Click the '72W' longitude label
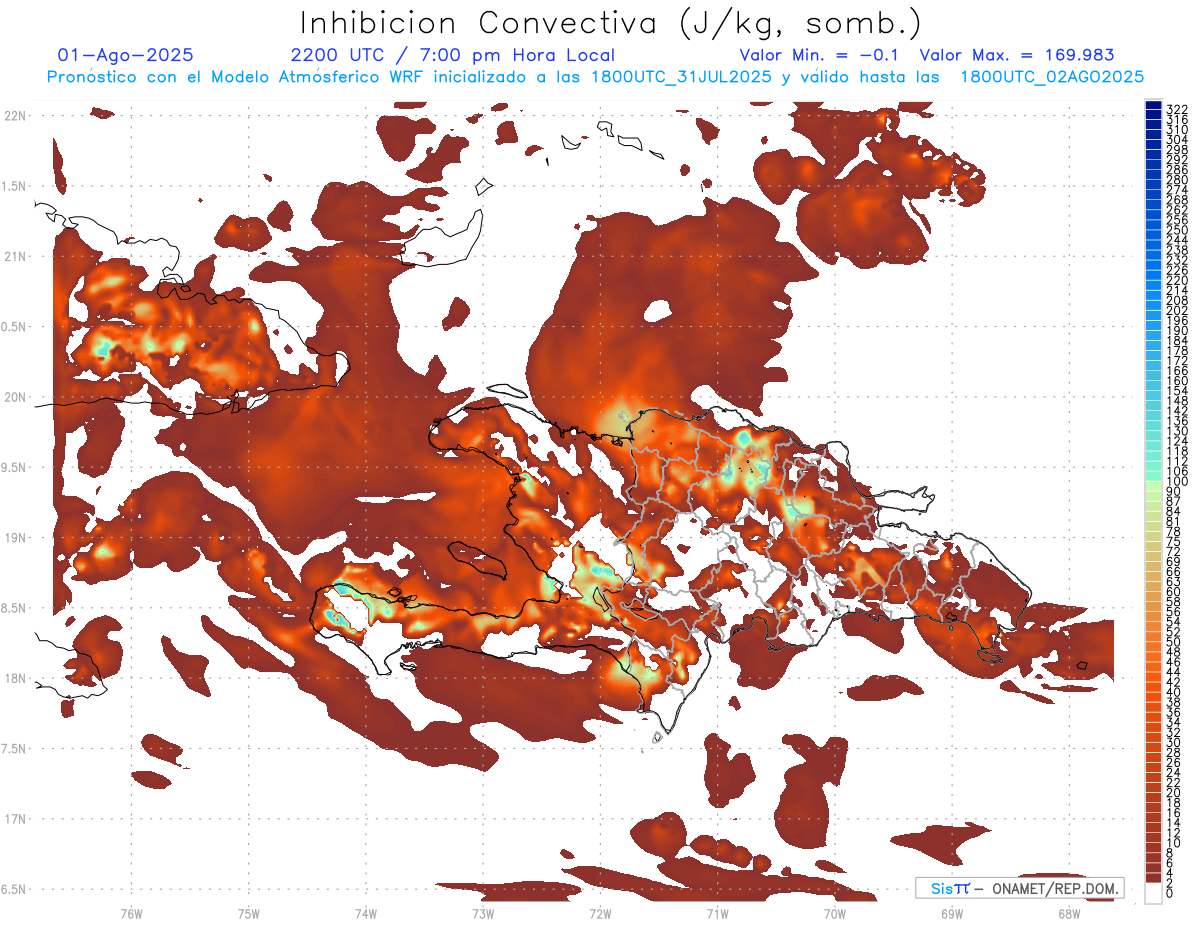This screenshot has width=1200, height=927. click(600, 912)
